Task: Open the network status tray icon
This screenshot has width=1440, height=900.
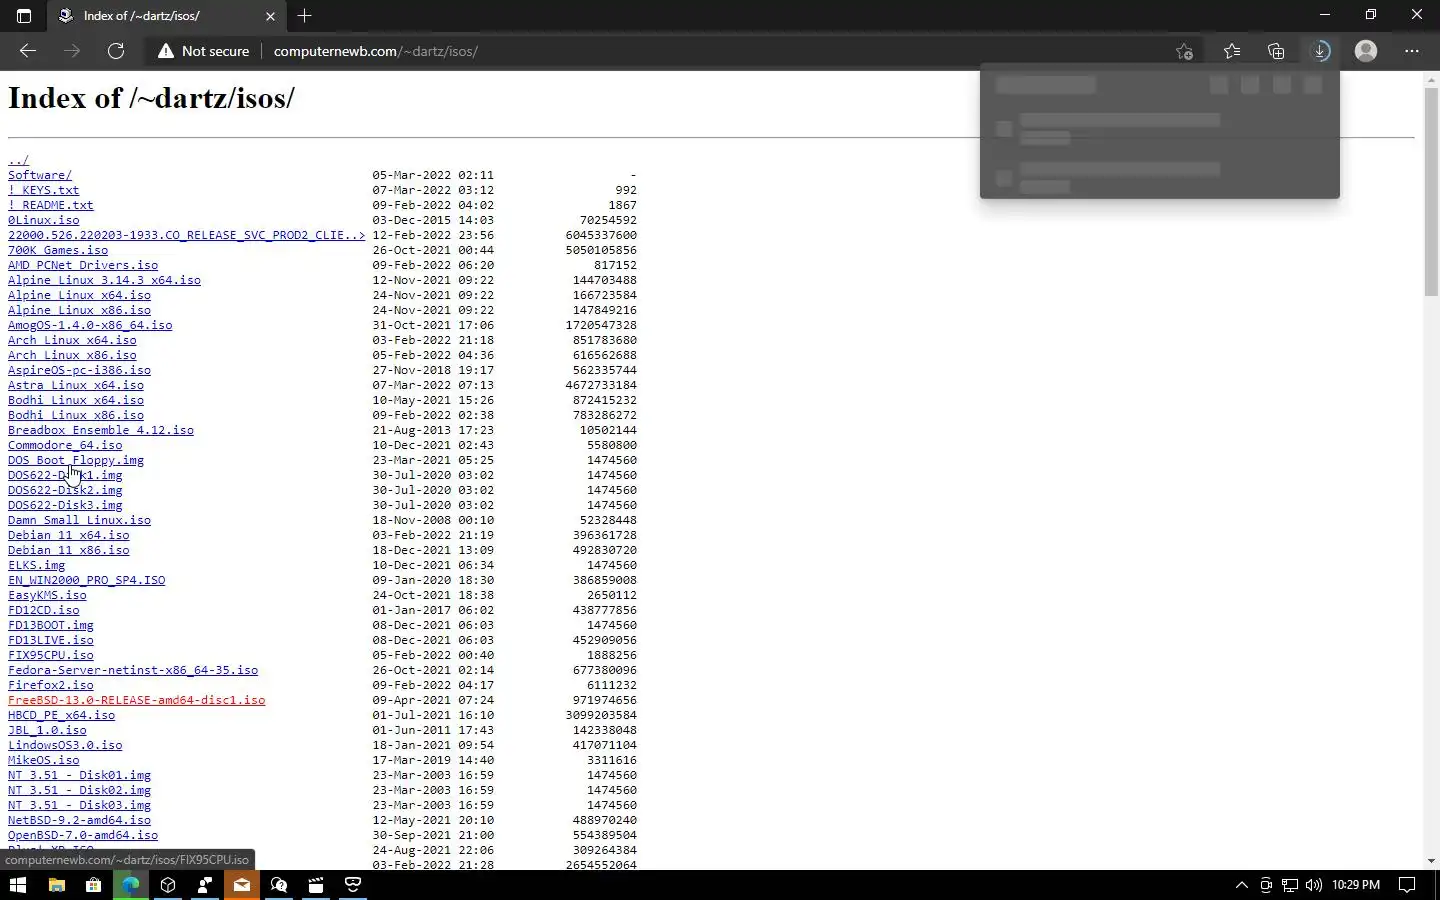Action: click(1290, 885)
